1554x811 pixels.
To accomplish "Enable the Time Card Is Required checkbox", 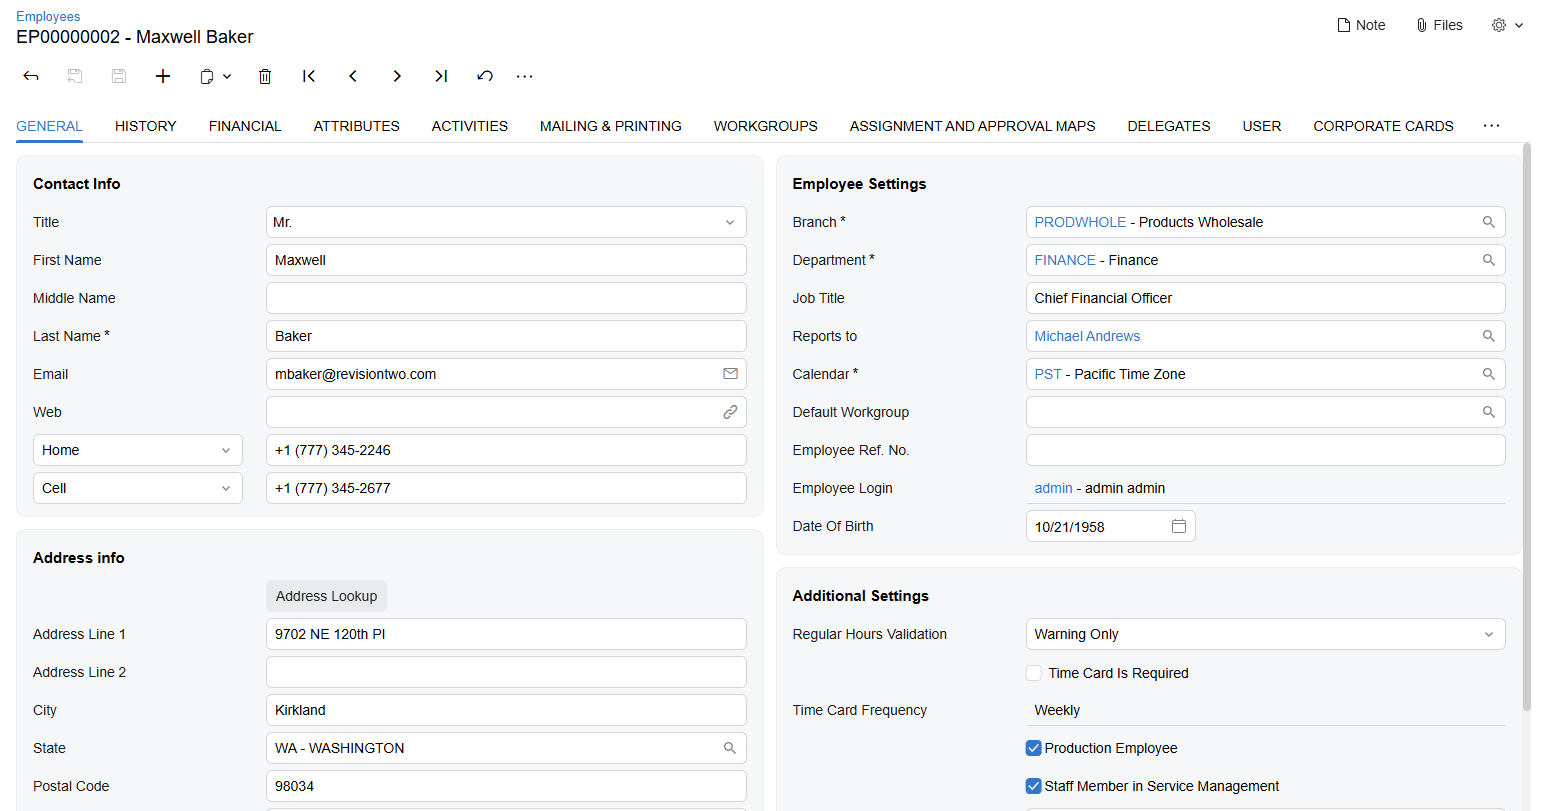I will [1033, 673].
